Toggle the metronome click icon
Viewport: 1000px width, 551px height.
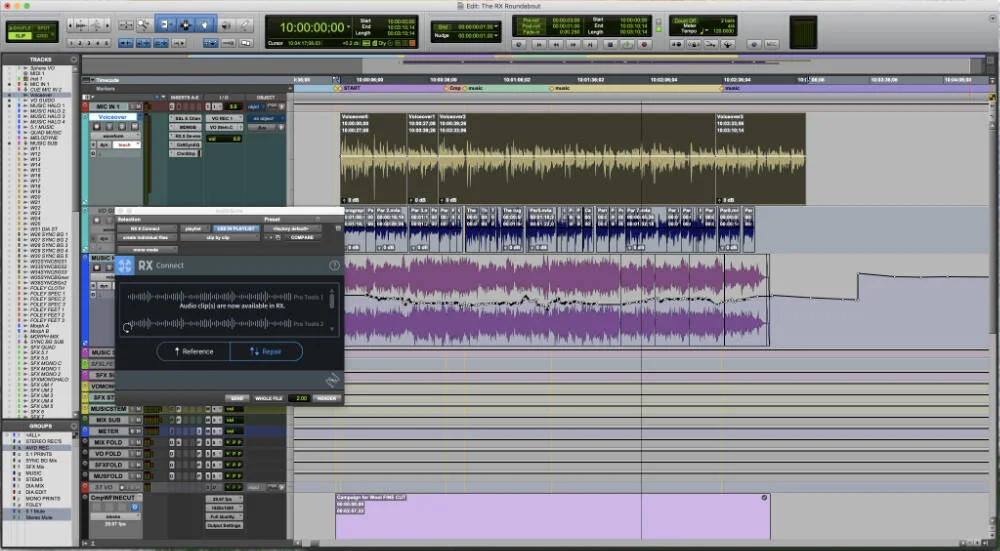(x=693, y=45)
